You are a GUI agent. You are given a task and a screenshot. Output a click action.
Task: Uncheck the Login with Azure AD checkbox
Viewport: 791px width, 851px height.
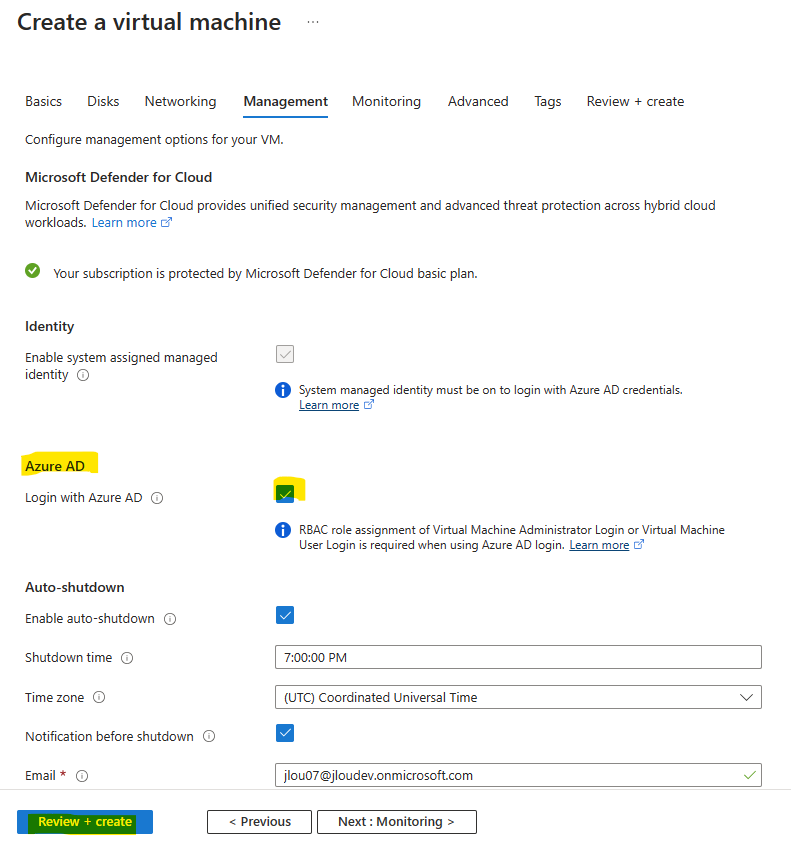tap(285, 494)
